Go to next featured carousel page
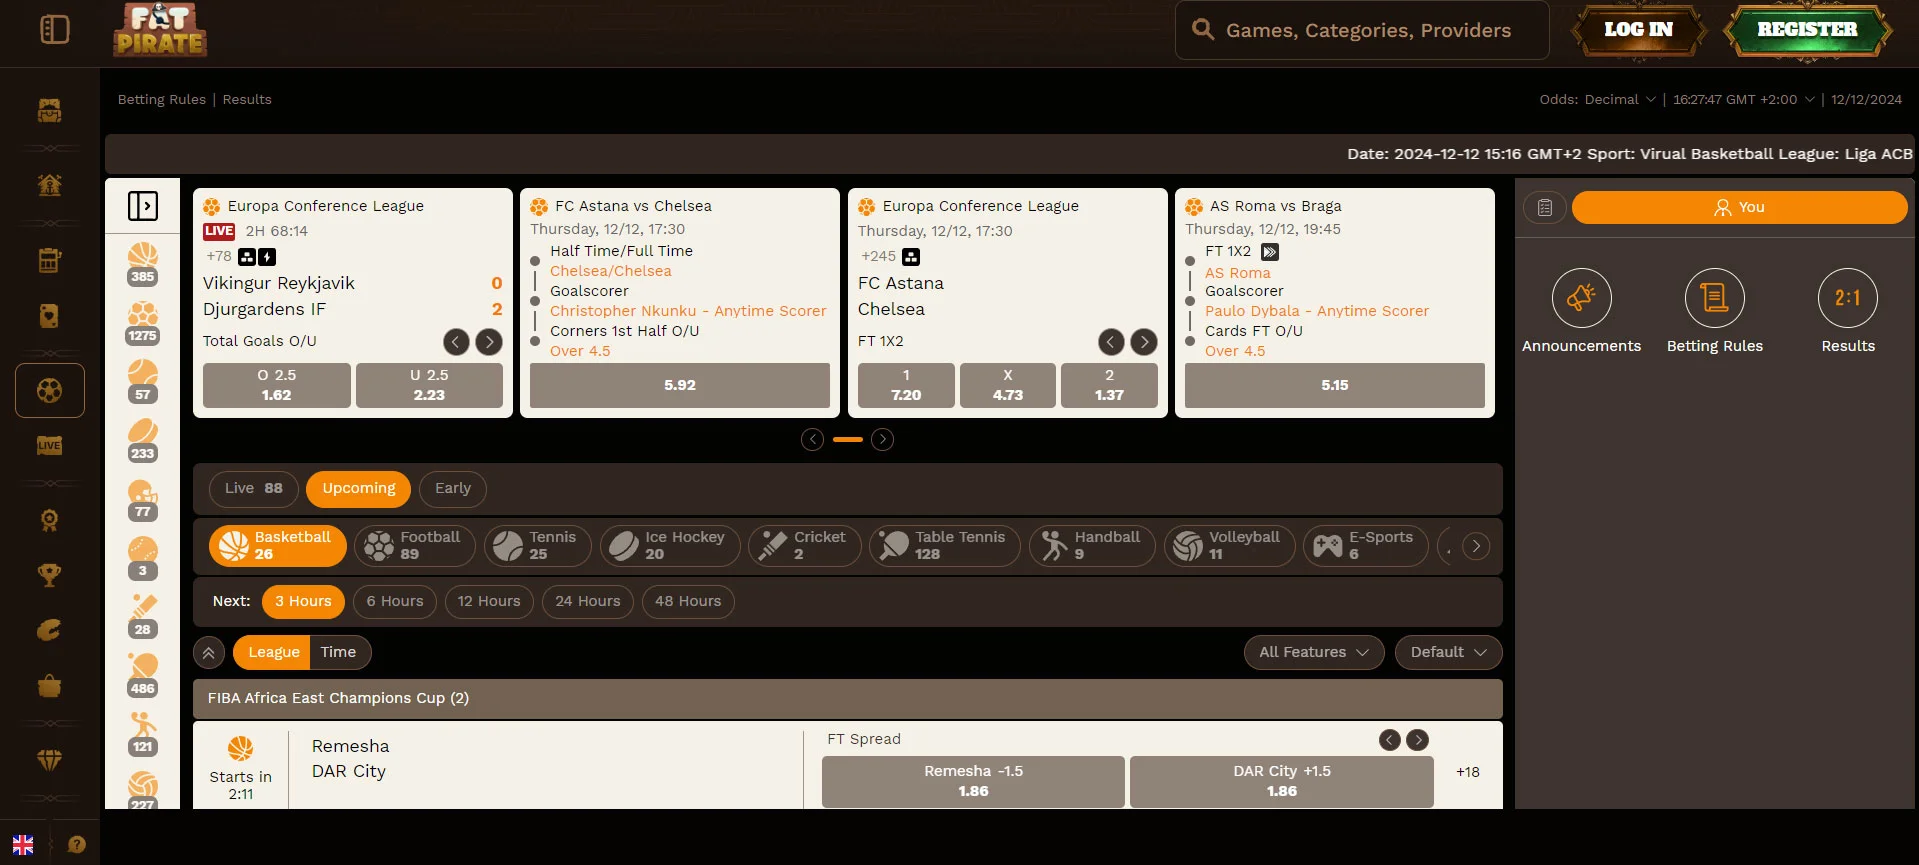 (x=882, y=439)
